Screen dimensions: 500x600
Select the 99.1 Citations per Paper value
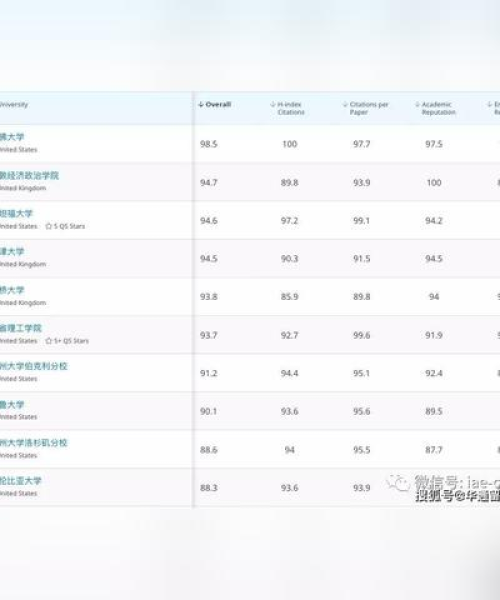pos(362,221)
